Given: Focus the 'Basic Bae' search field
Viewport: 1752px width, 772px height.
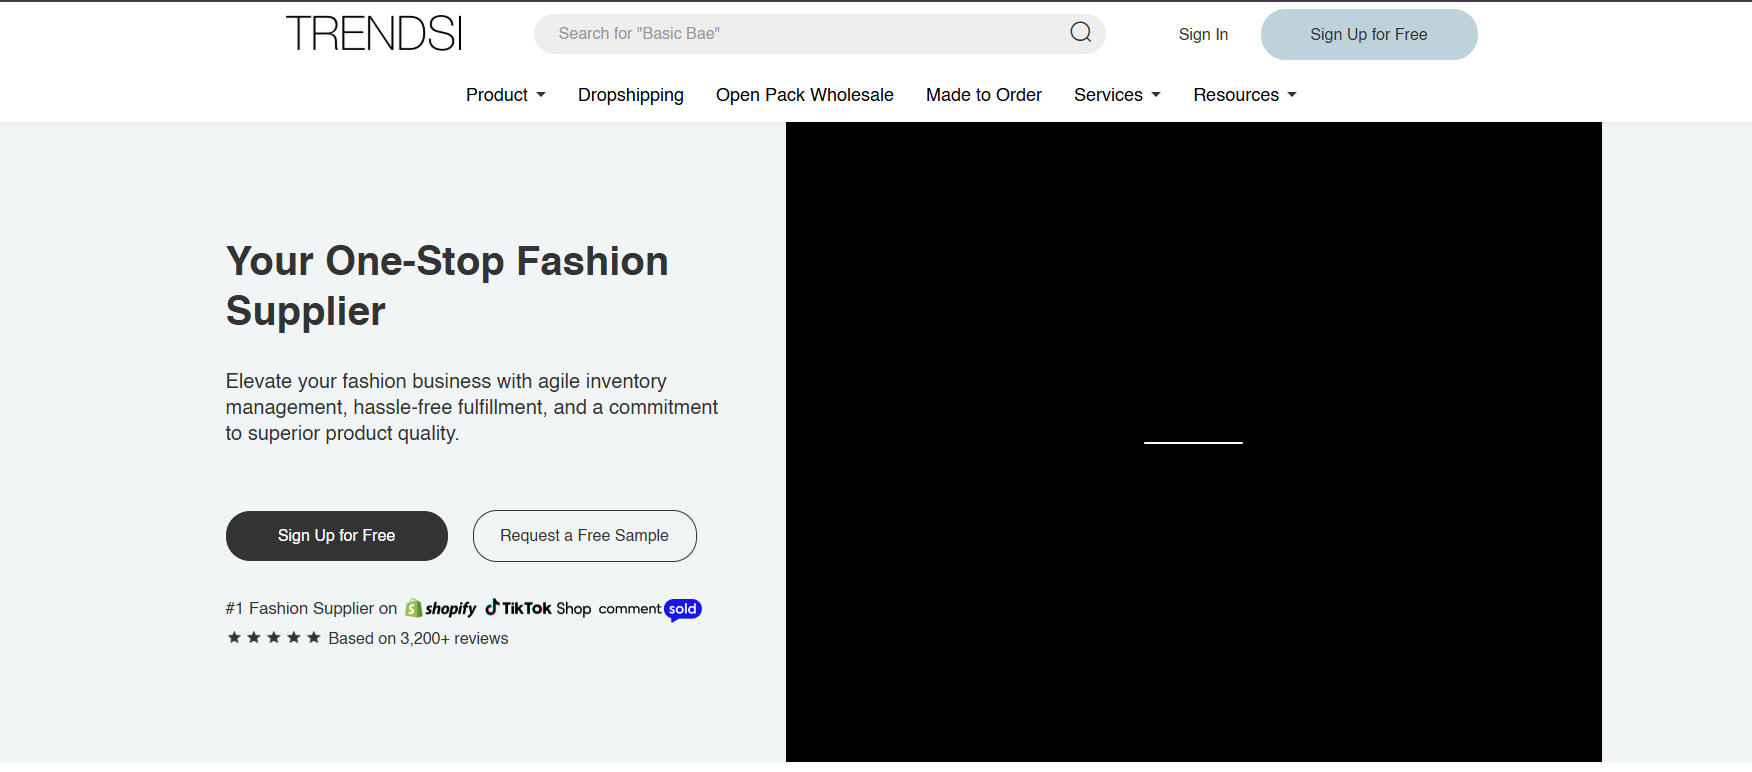Looking at the screenshot, I should click(x=800, y=34).
